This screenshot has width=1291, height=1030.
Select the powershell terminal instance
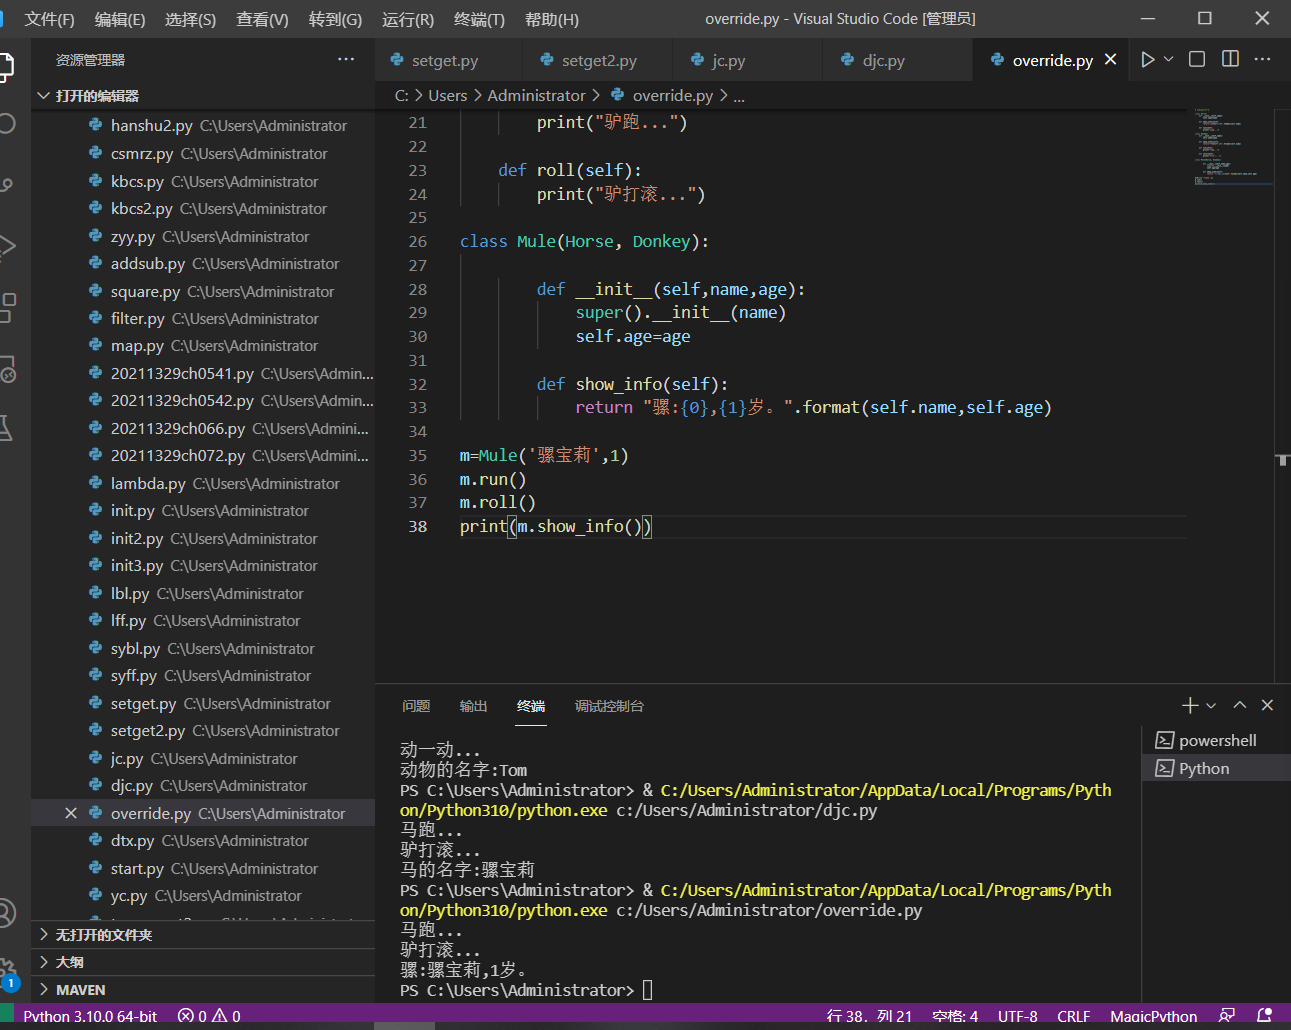pyautogui.click(x=1216, y=741)
